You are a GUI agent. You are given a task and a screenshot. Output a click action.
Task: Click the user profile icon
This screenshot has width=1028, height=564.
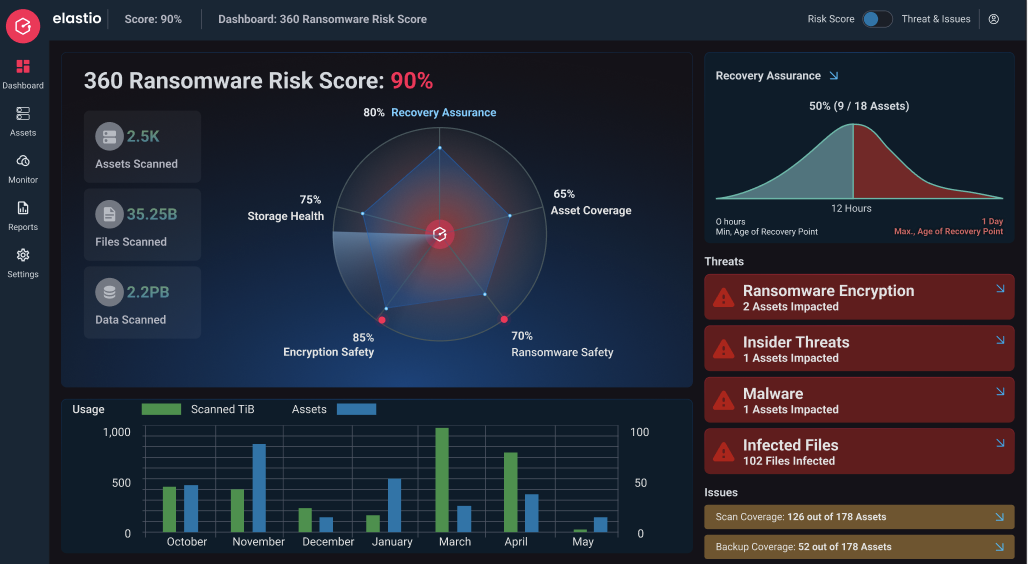[x=993, y=19]
